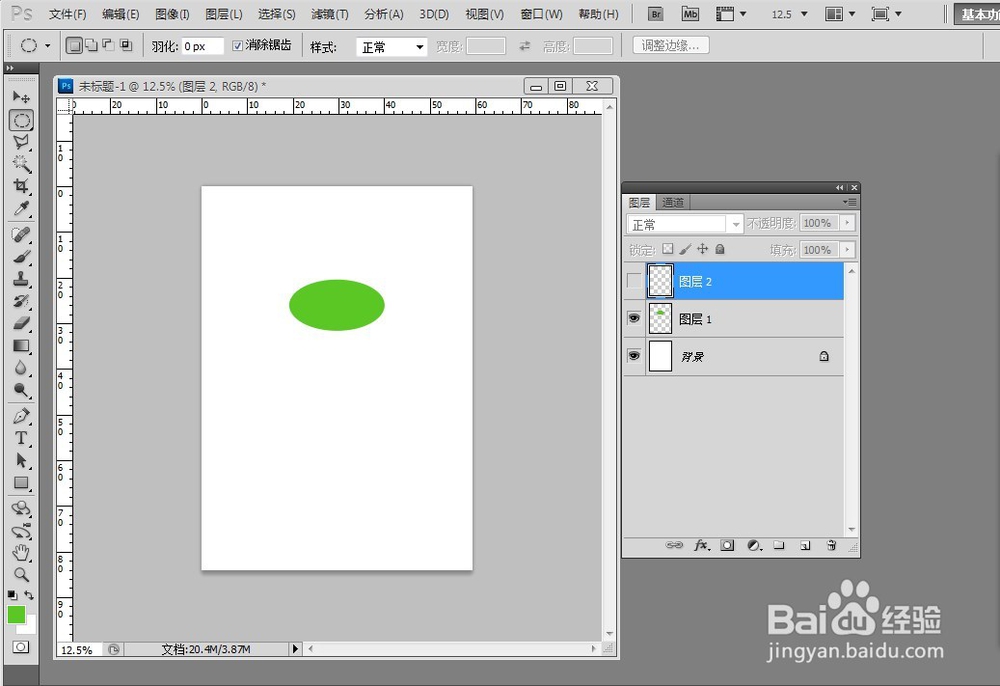The image size is (1000, 686).
Task: Select the Blur tool
Action: (21, 368)
